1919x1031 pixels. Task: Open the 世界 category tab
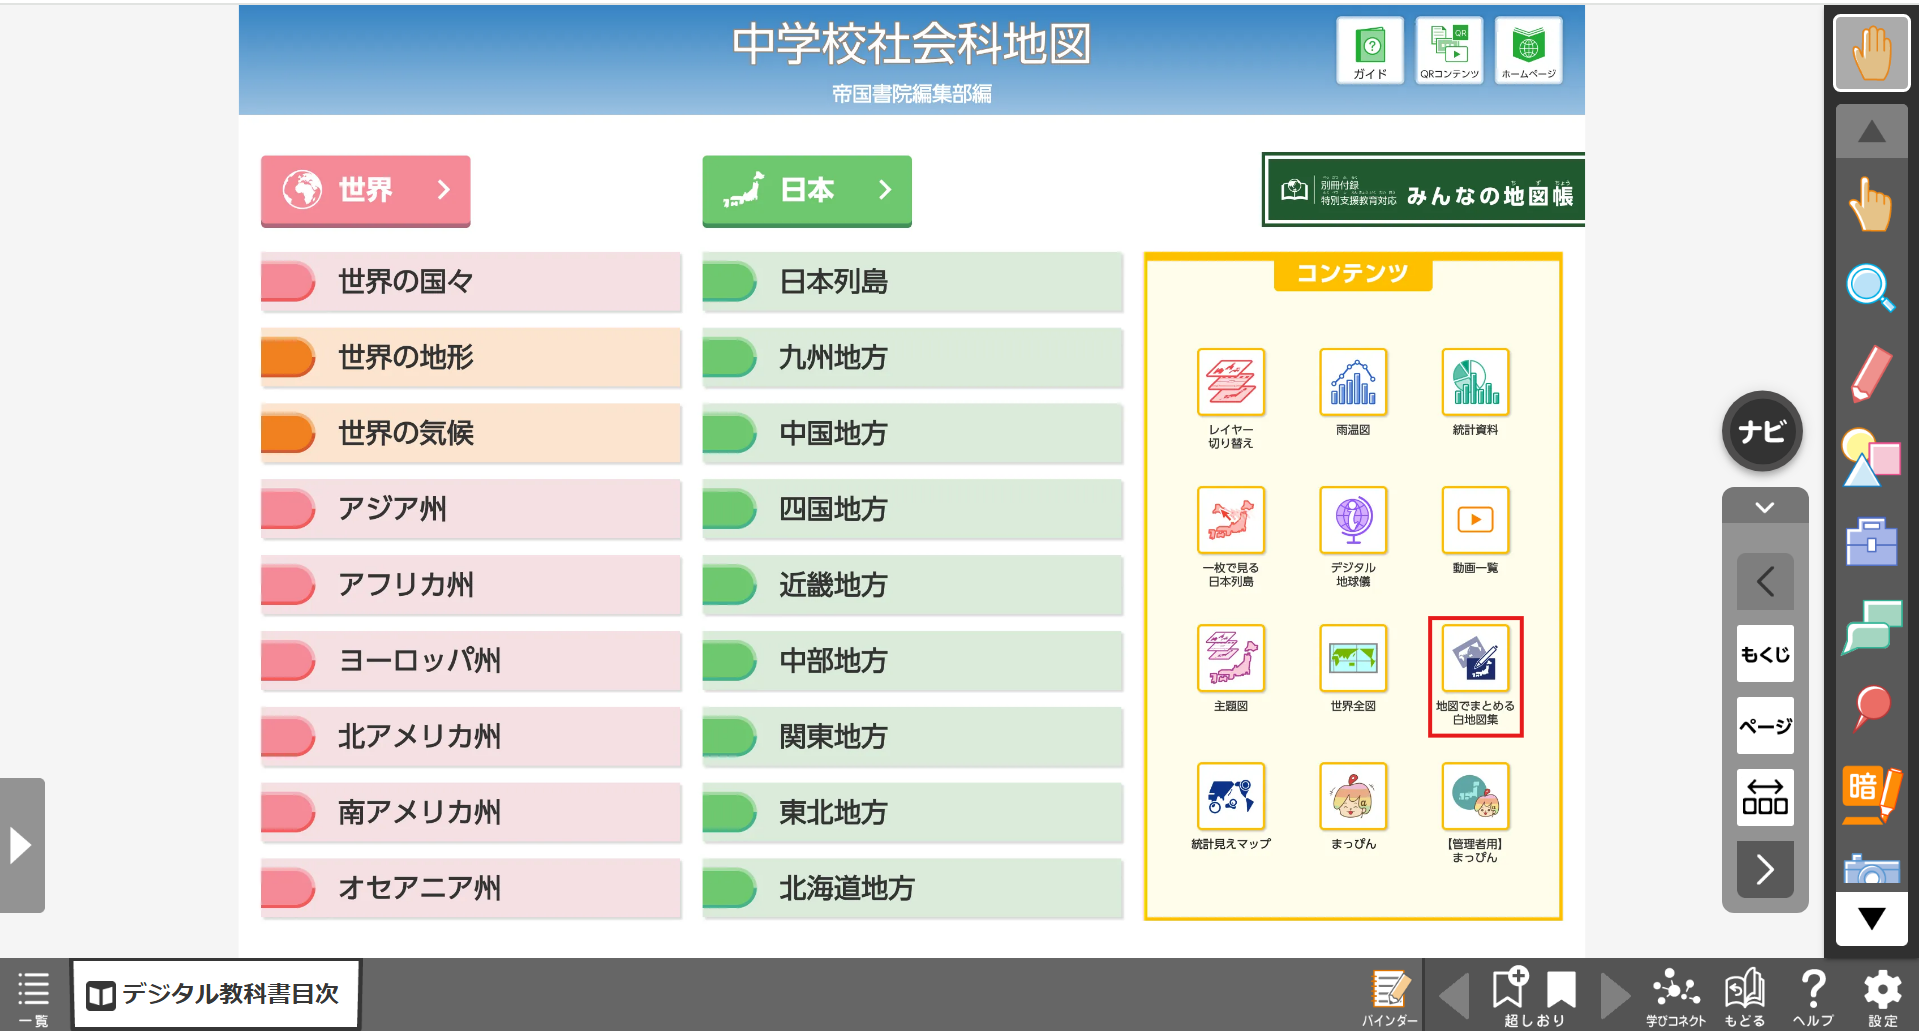pos(366,190)
